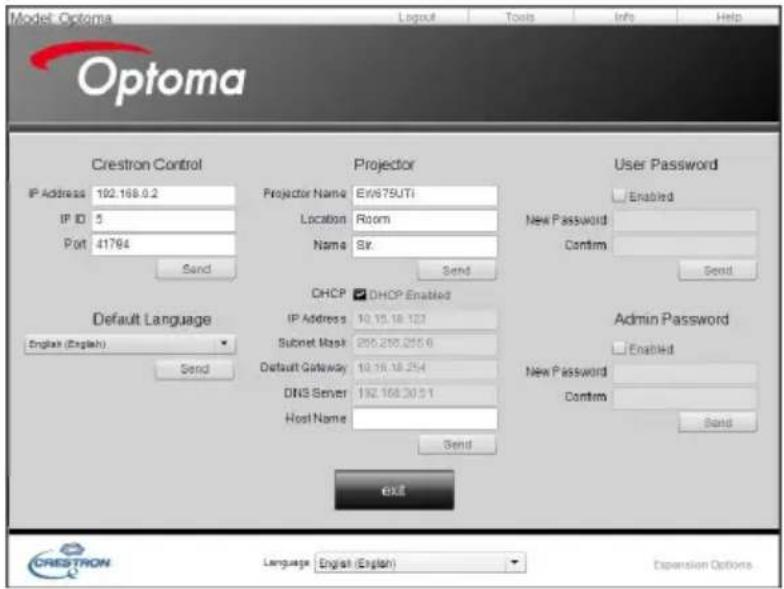Open the Help tab
The image size is (784, 589).
point(728,18)
